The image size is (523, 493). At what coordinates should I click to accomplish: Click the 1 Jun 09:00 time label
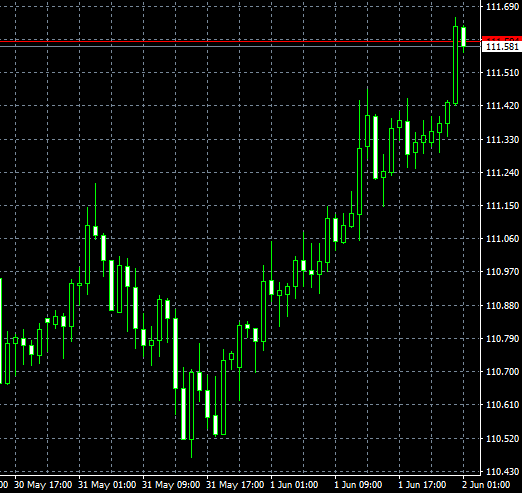[358, 485]
